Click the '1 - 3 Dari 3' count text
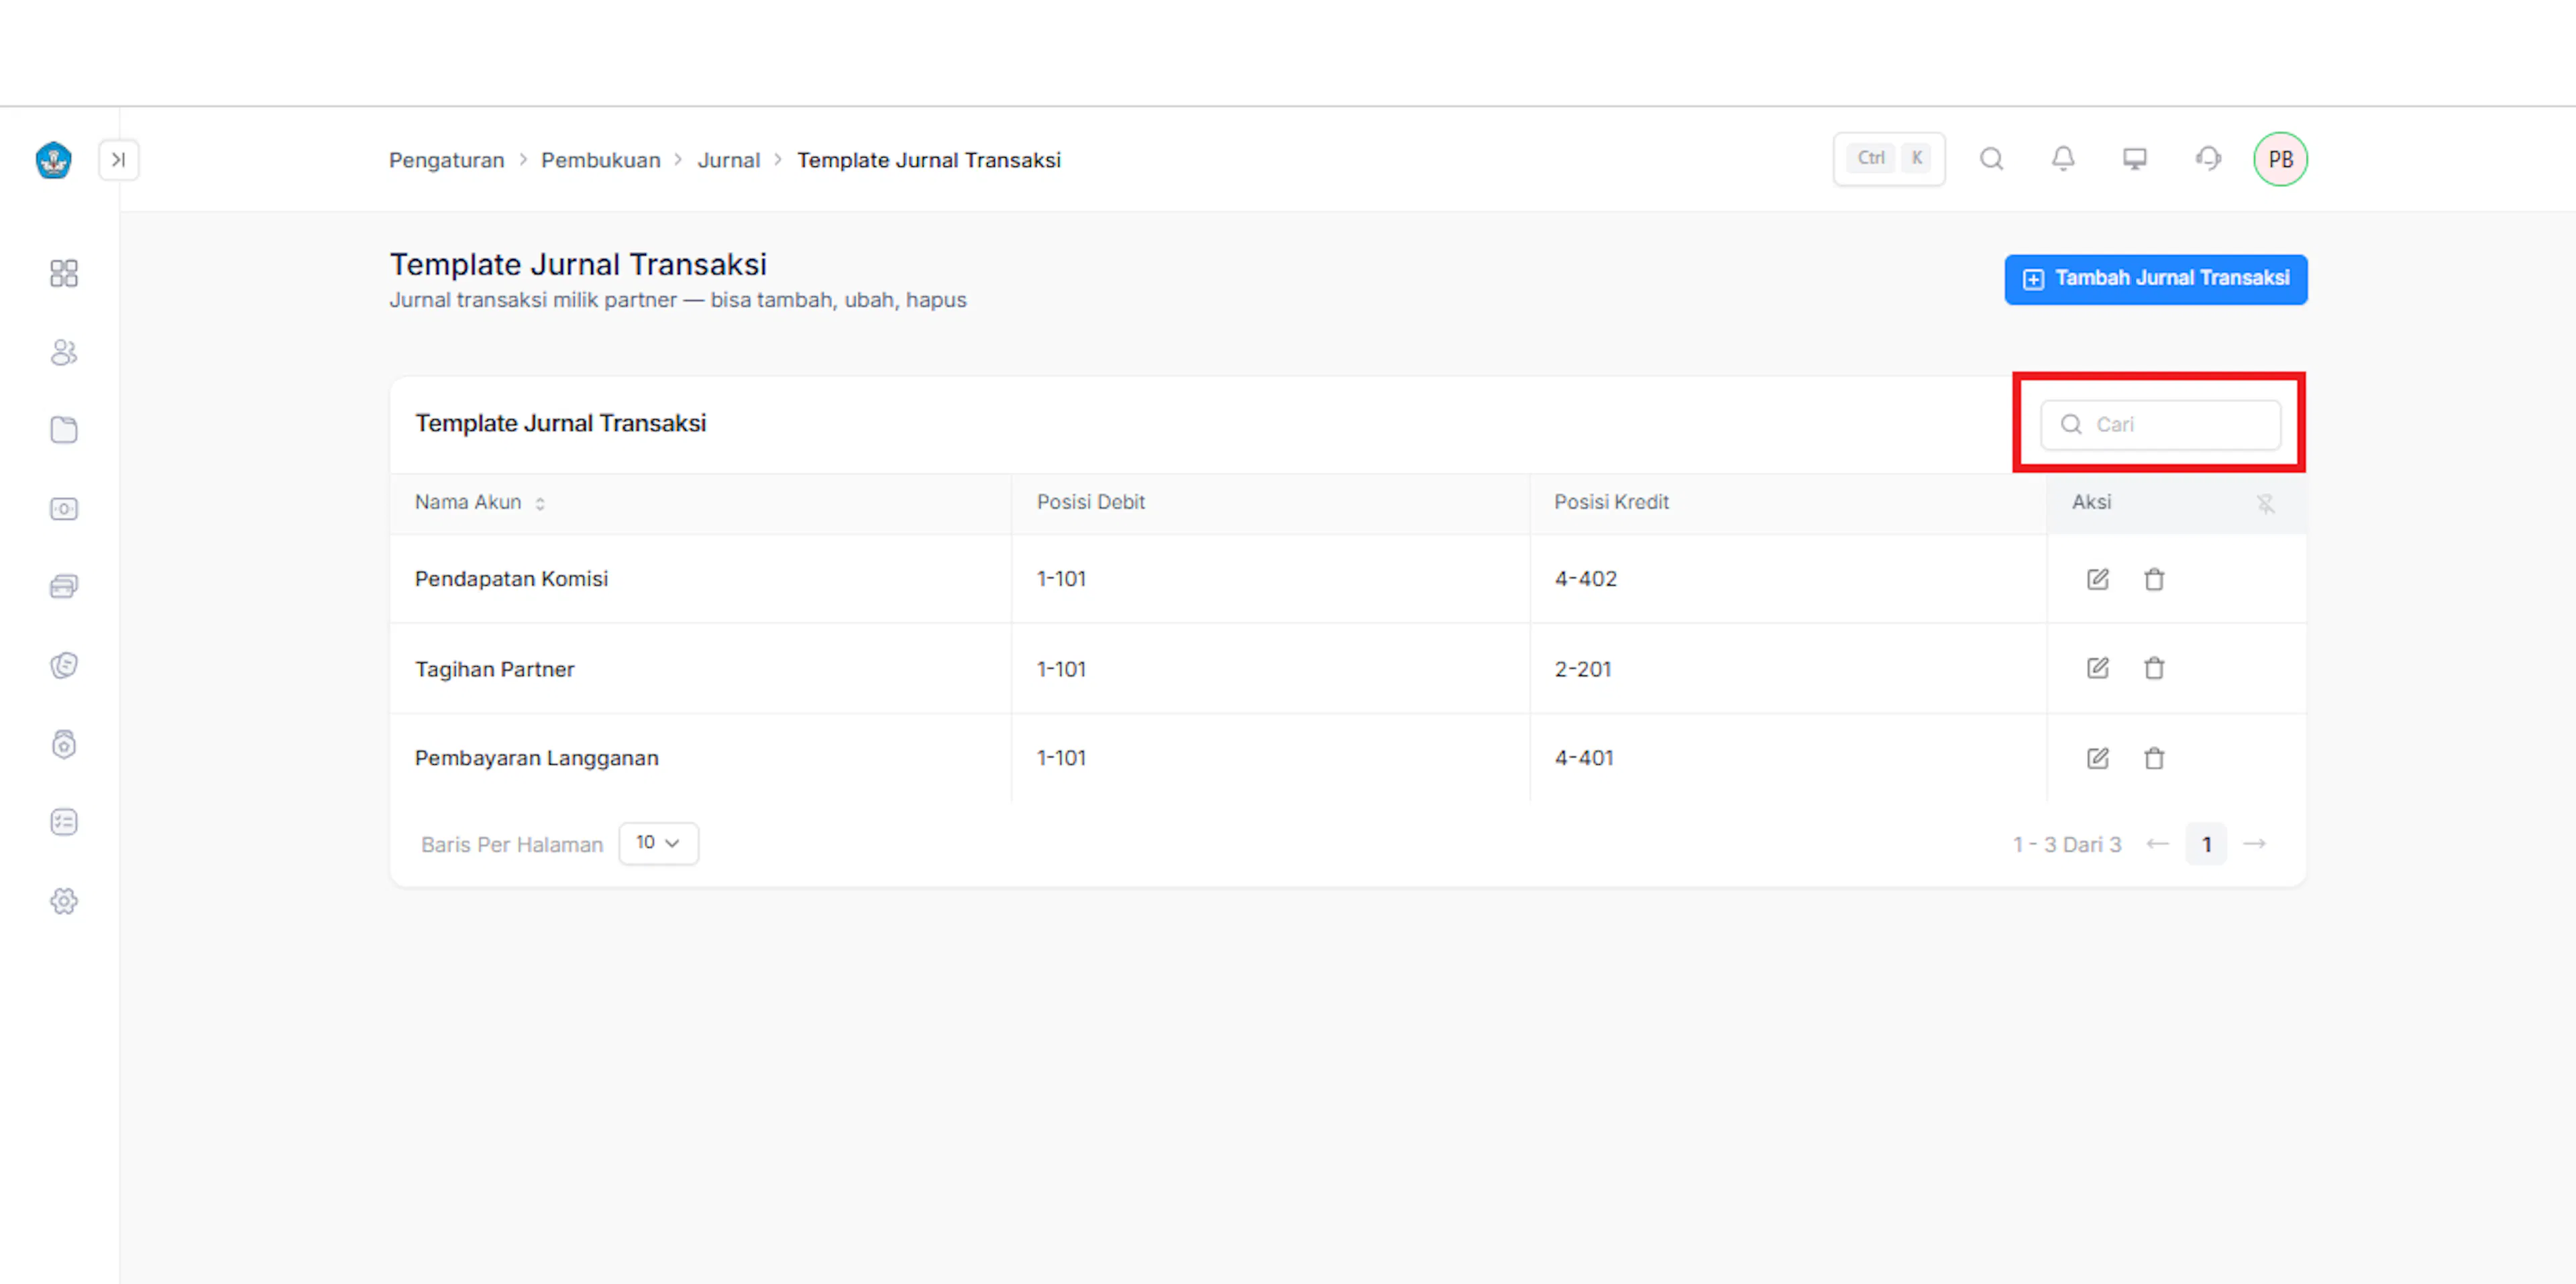This screenshot has width=2576, height=1284. pyautogui.click(x=2067, y=845)
